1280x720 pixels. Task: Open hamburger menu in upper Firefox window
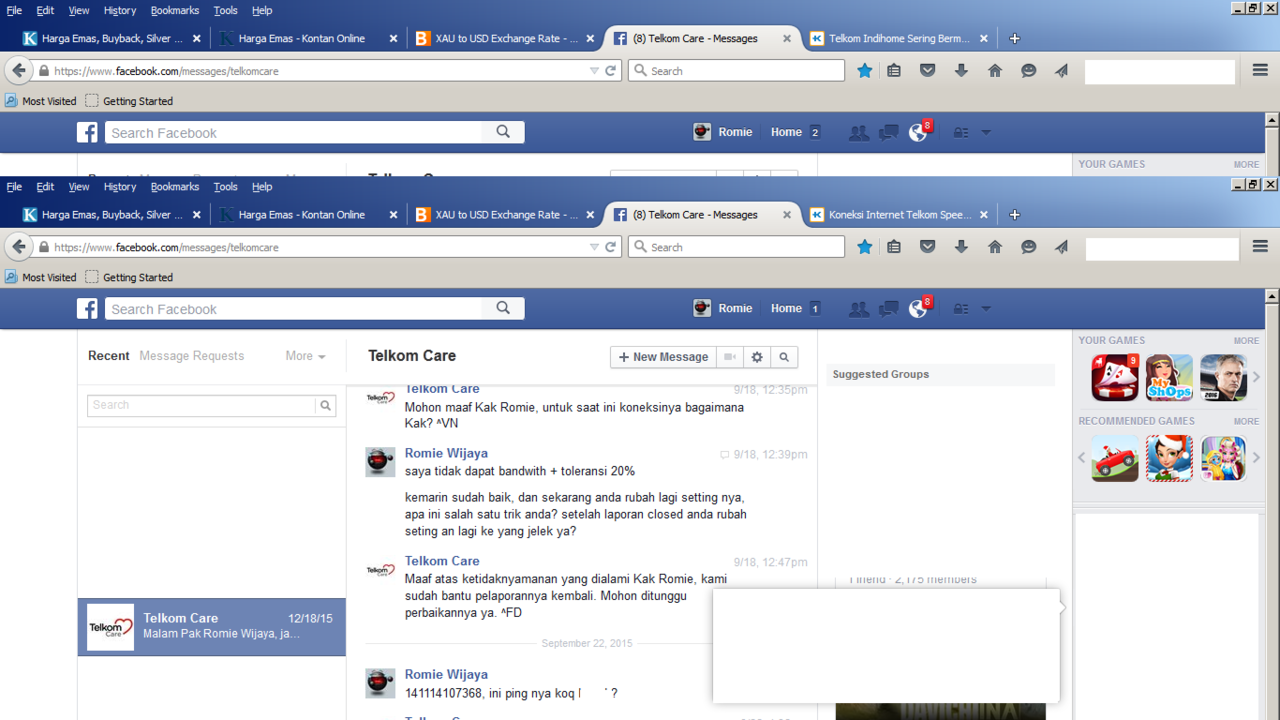(x=1260, y=70)
